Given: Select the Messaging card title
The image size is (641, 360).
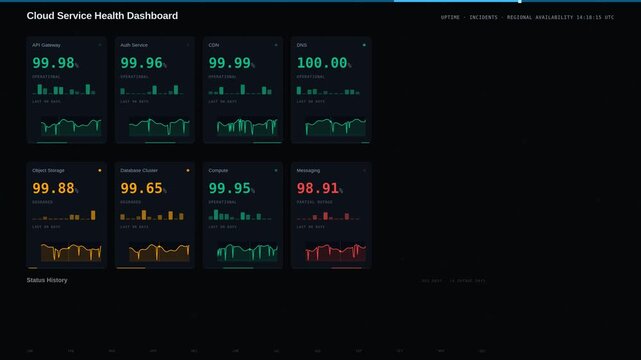Looking at the screenshot, I should [x=308, y=170].
